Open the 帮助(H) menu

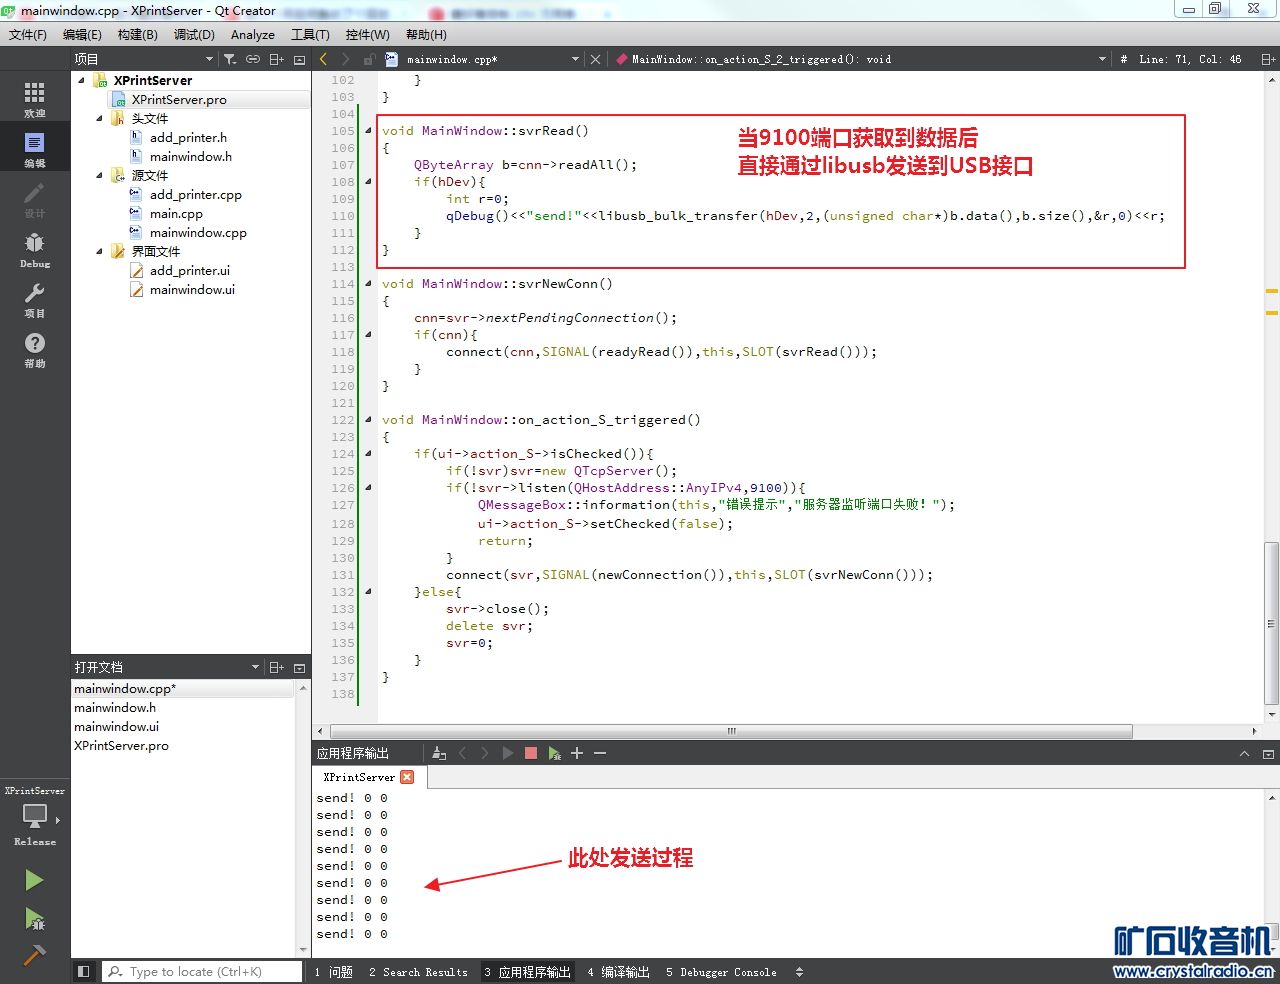click(426, 34)
